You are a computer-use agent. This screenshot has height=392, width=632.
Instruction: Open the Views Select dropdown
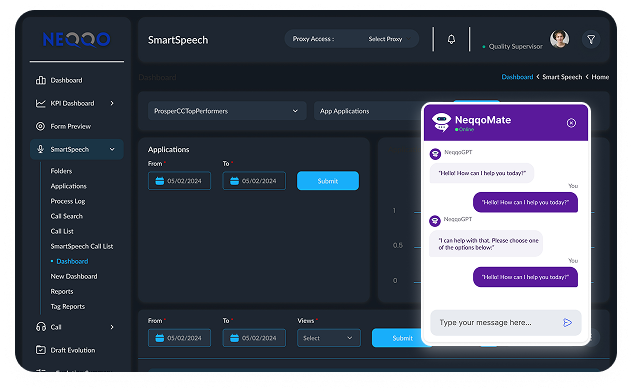click(x=329, y=338)
